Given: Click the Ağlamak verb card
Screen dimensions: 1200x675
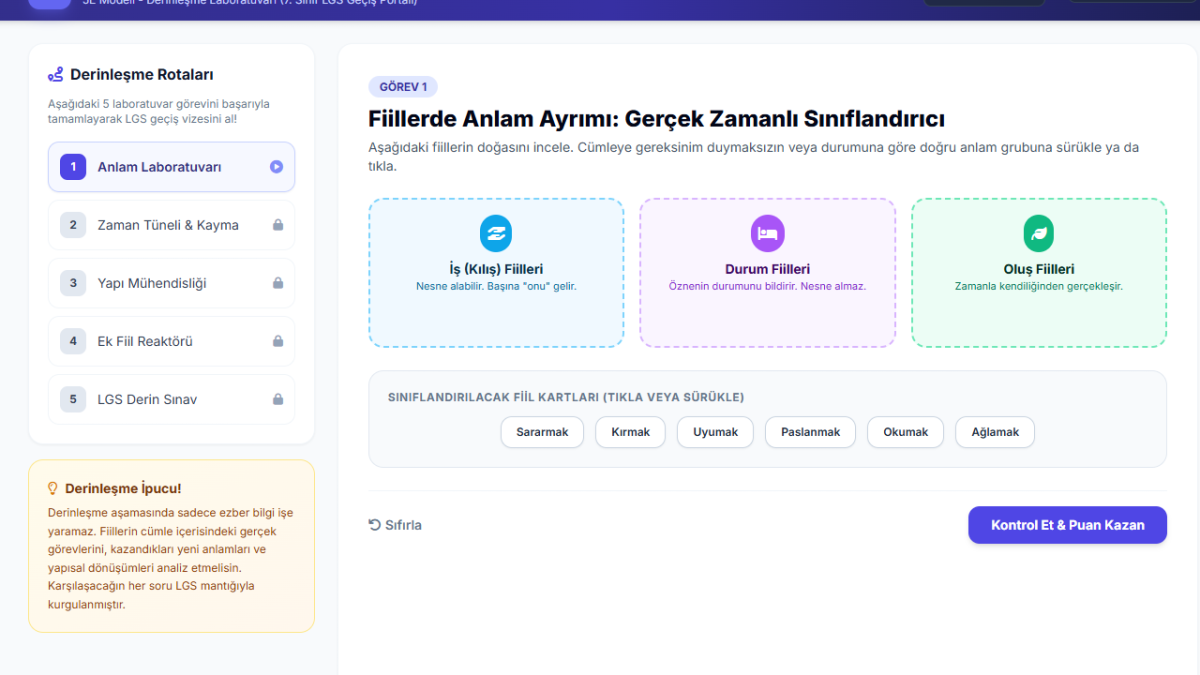Looking at the screenshot, I should pos(995,432).
